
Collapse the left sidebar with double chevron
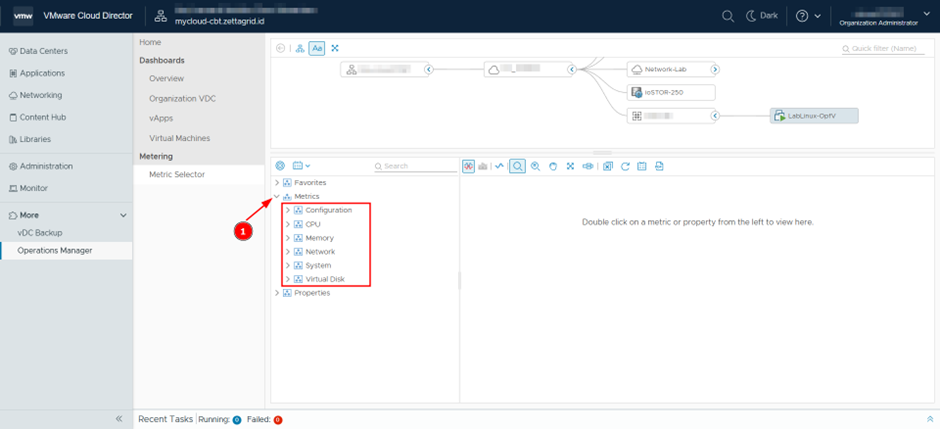[119, 419]
